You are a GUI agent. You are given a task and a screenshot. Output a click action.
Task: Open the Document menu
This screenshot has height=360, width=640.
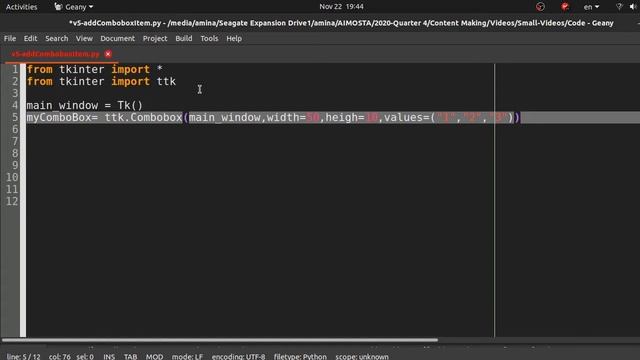tap(118, 38)
